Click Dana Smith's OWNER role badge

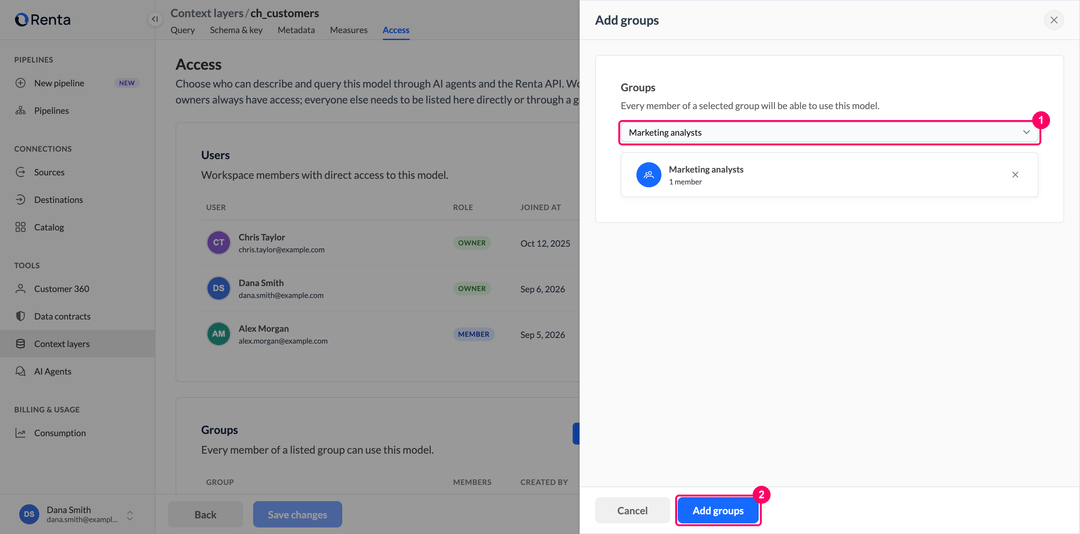pos(472,288)
